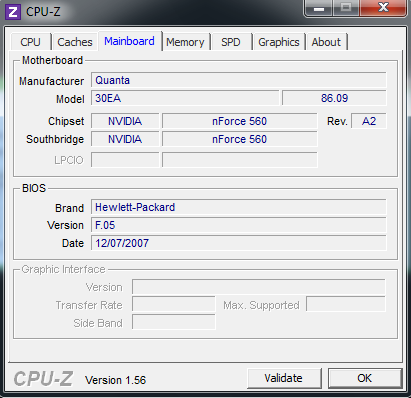Click the OK button
Screen dimensions: 411x398
coord(365,378)
